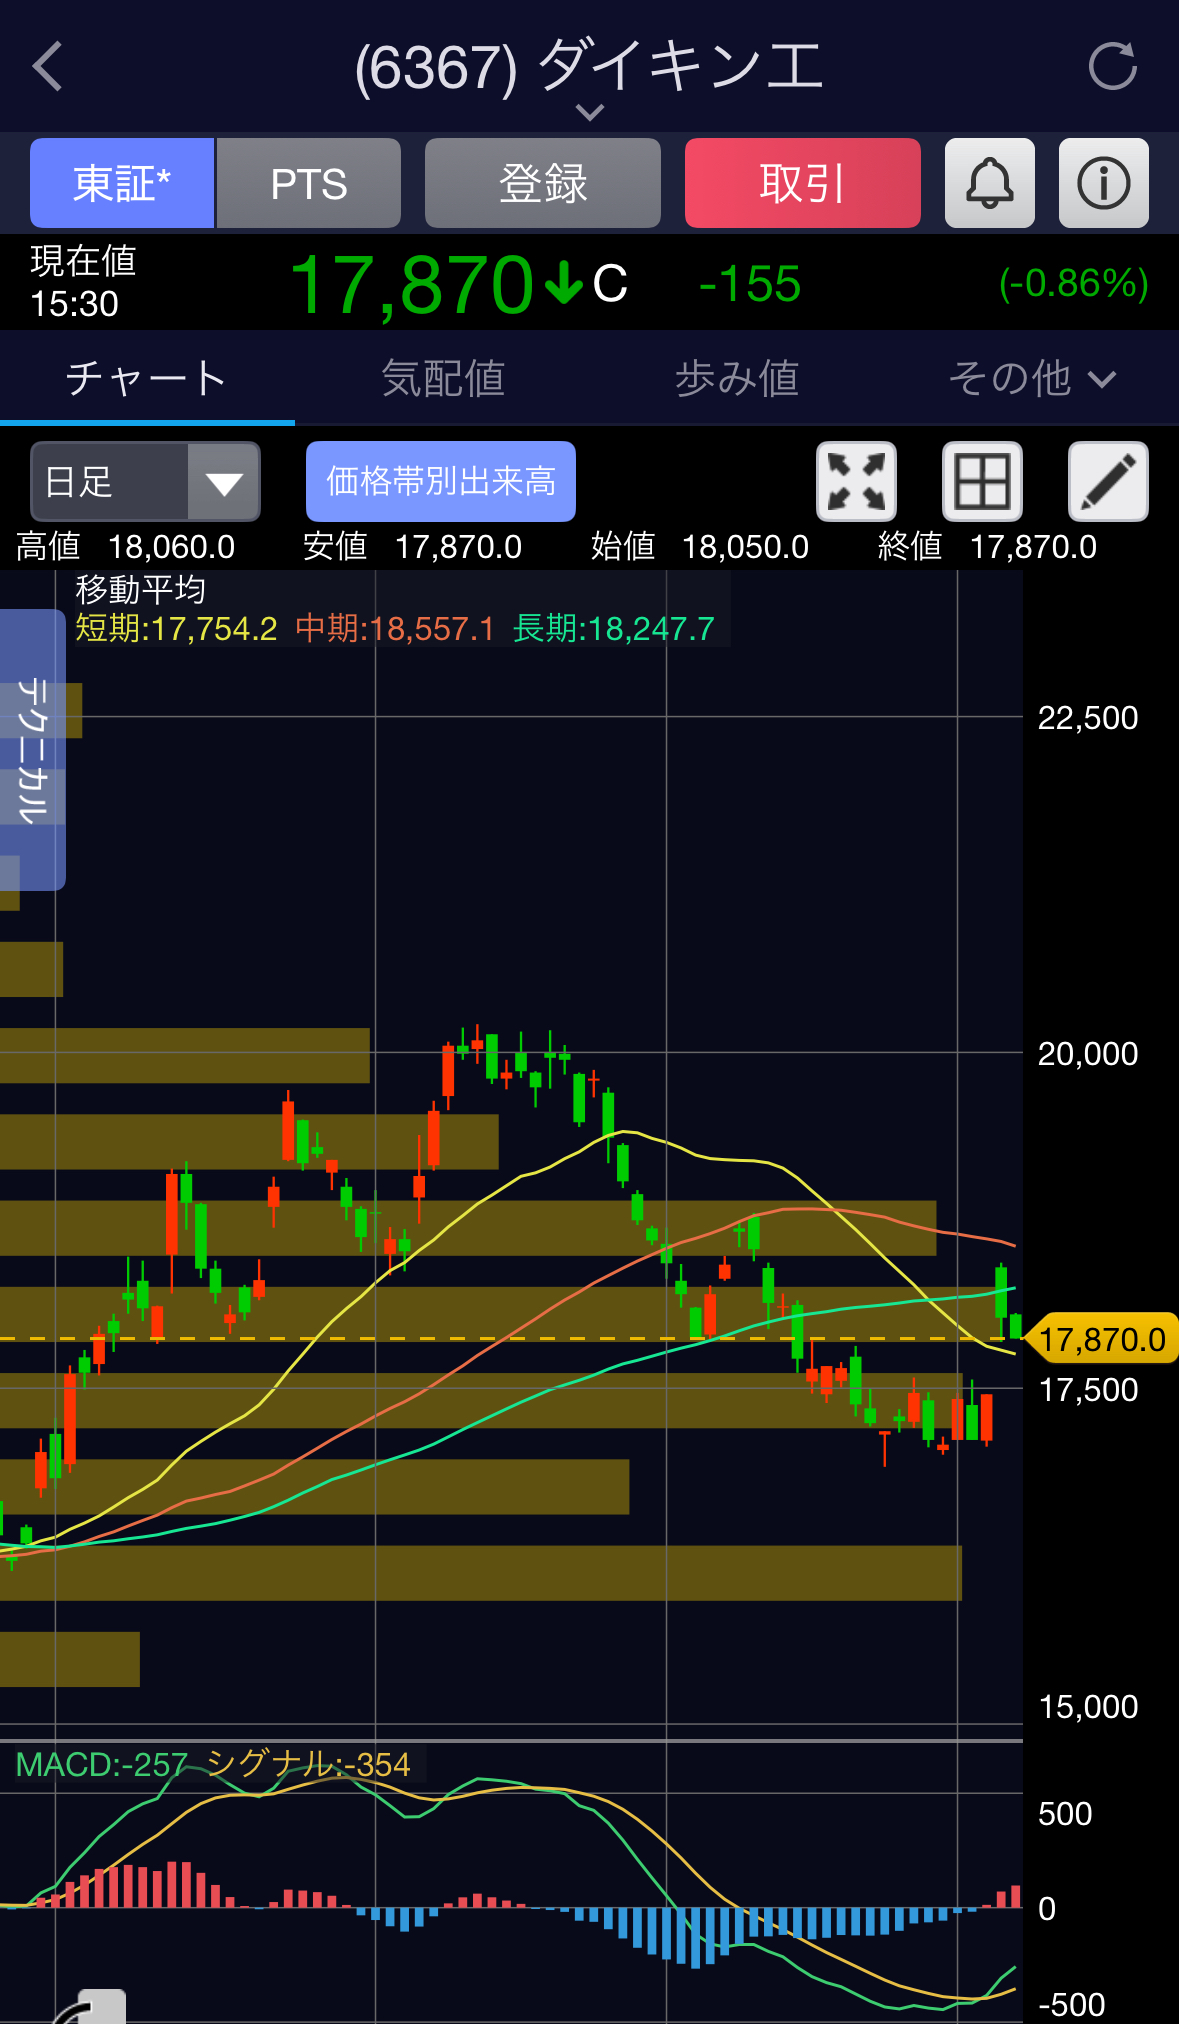This screenshot has width=1179, height=2024.
Task: Switch market to 東証
Action: 122,183
